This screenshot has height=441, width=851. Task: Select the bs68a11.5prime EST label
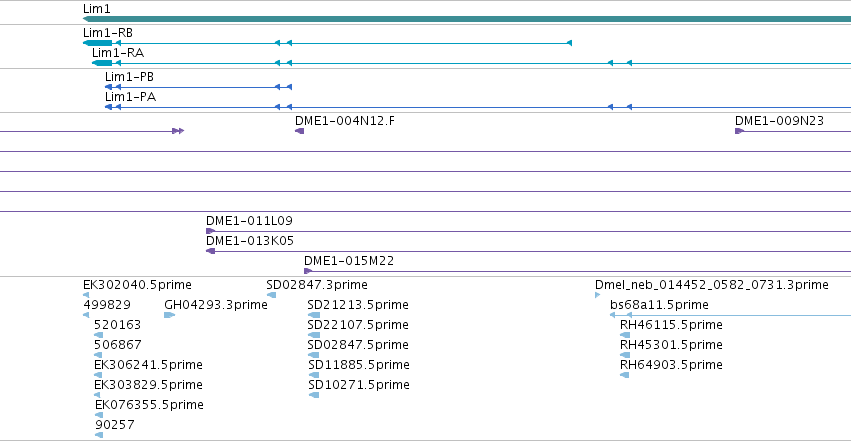click(659, 305)
